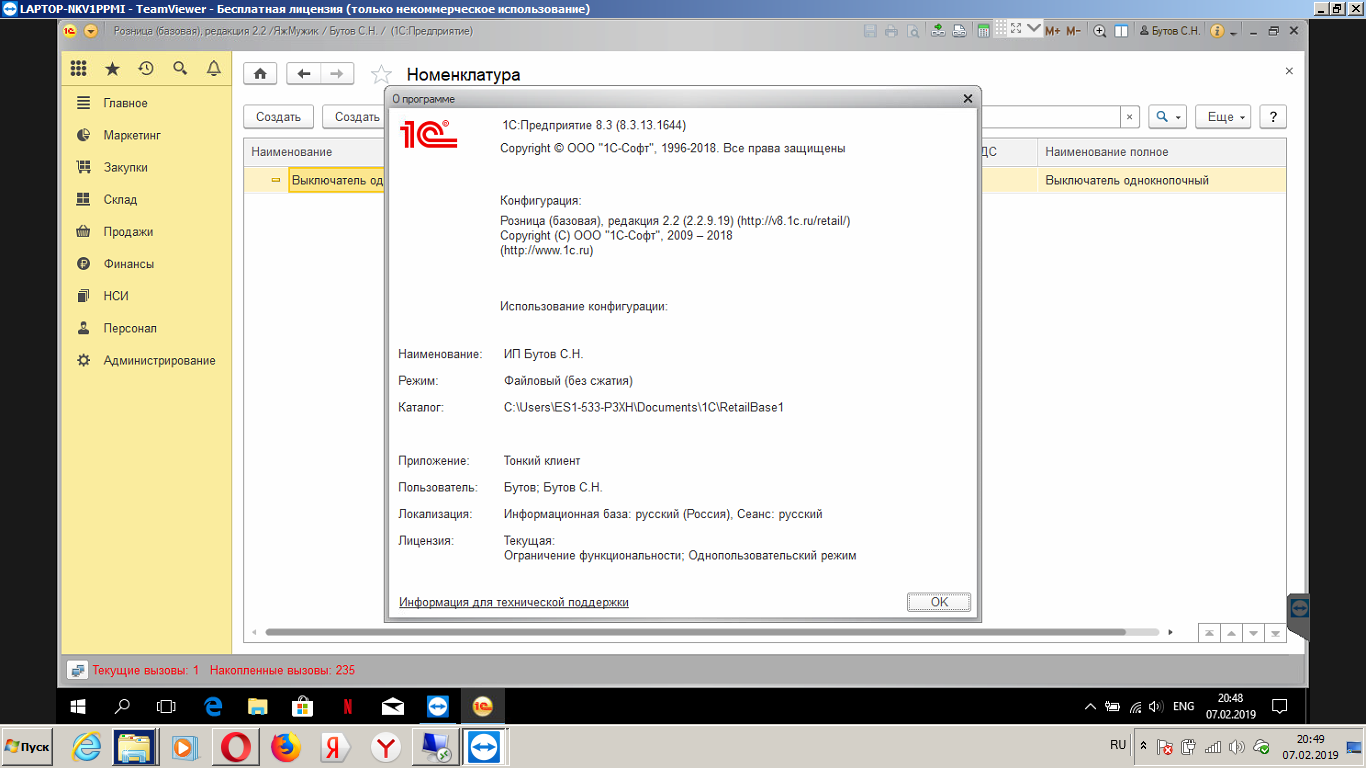Click the local tray volume icon
The width and height of the screenshot is (1366, 768).
[x=1236, y=747]
